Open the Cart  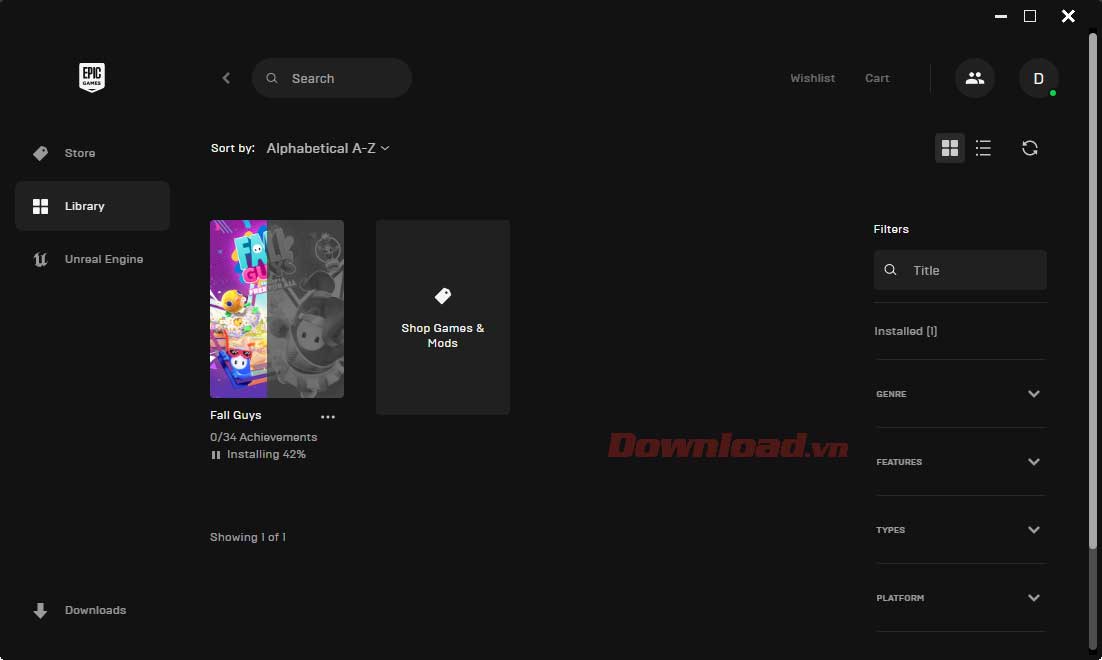pyautogui.click(x=877, y=78)
